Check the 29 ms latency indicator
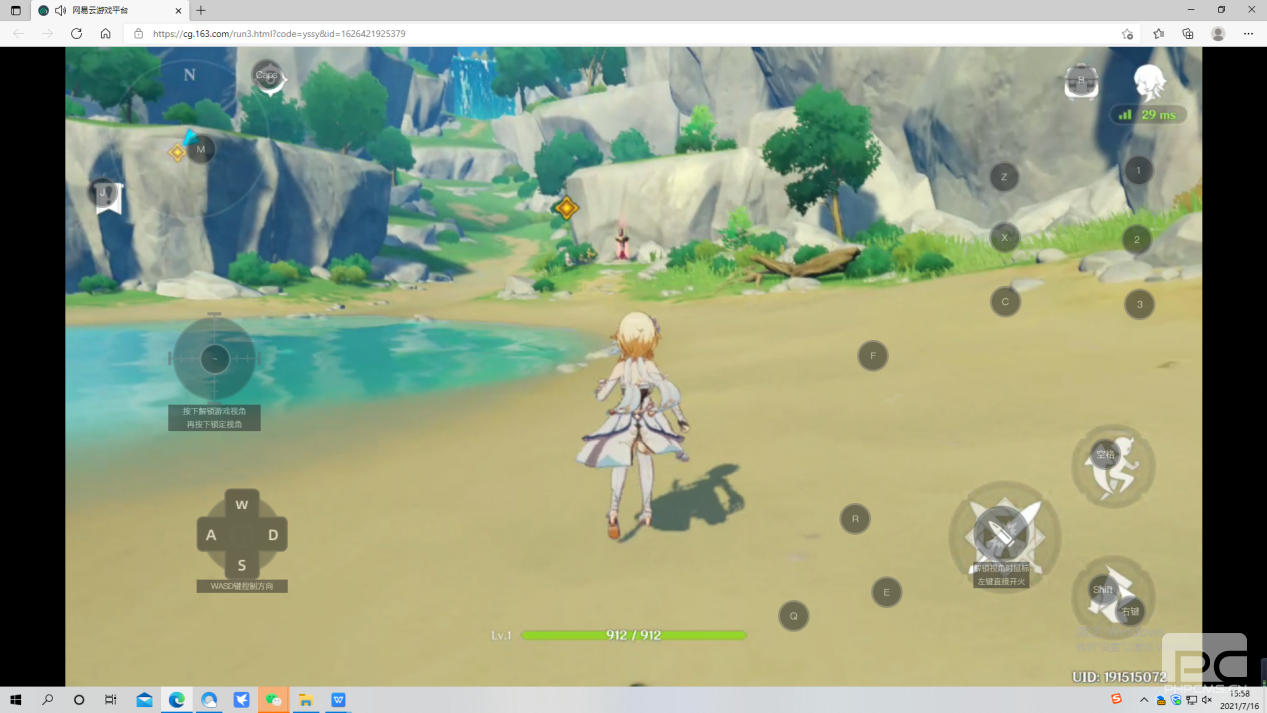The height and width of the screenshot is (713, 1267). [1148, 115]
